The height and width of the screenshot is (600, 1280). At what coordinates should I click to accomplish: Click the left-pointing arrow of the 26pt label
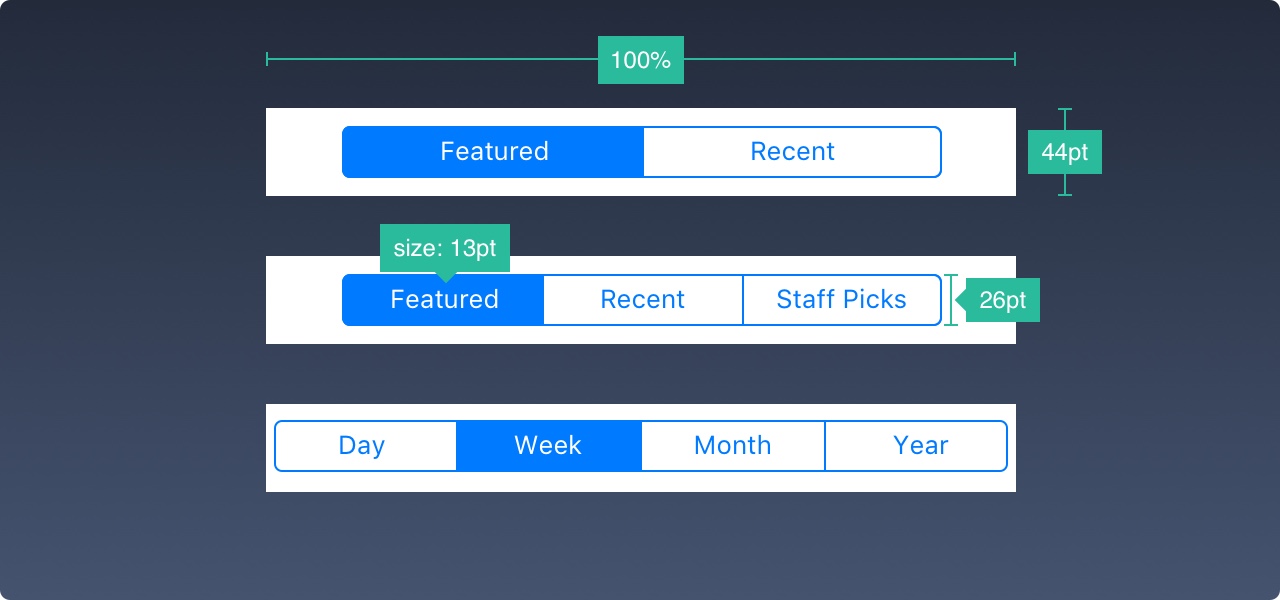960,300
